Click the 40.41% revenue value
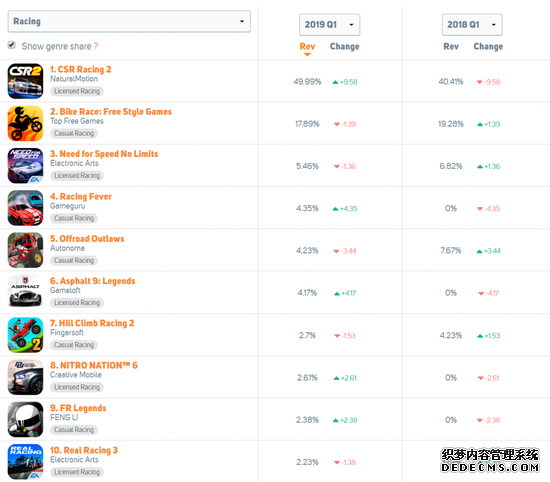 [451, 82]
